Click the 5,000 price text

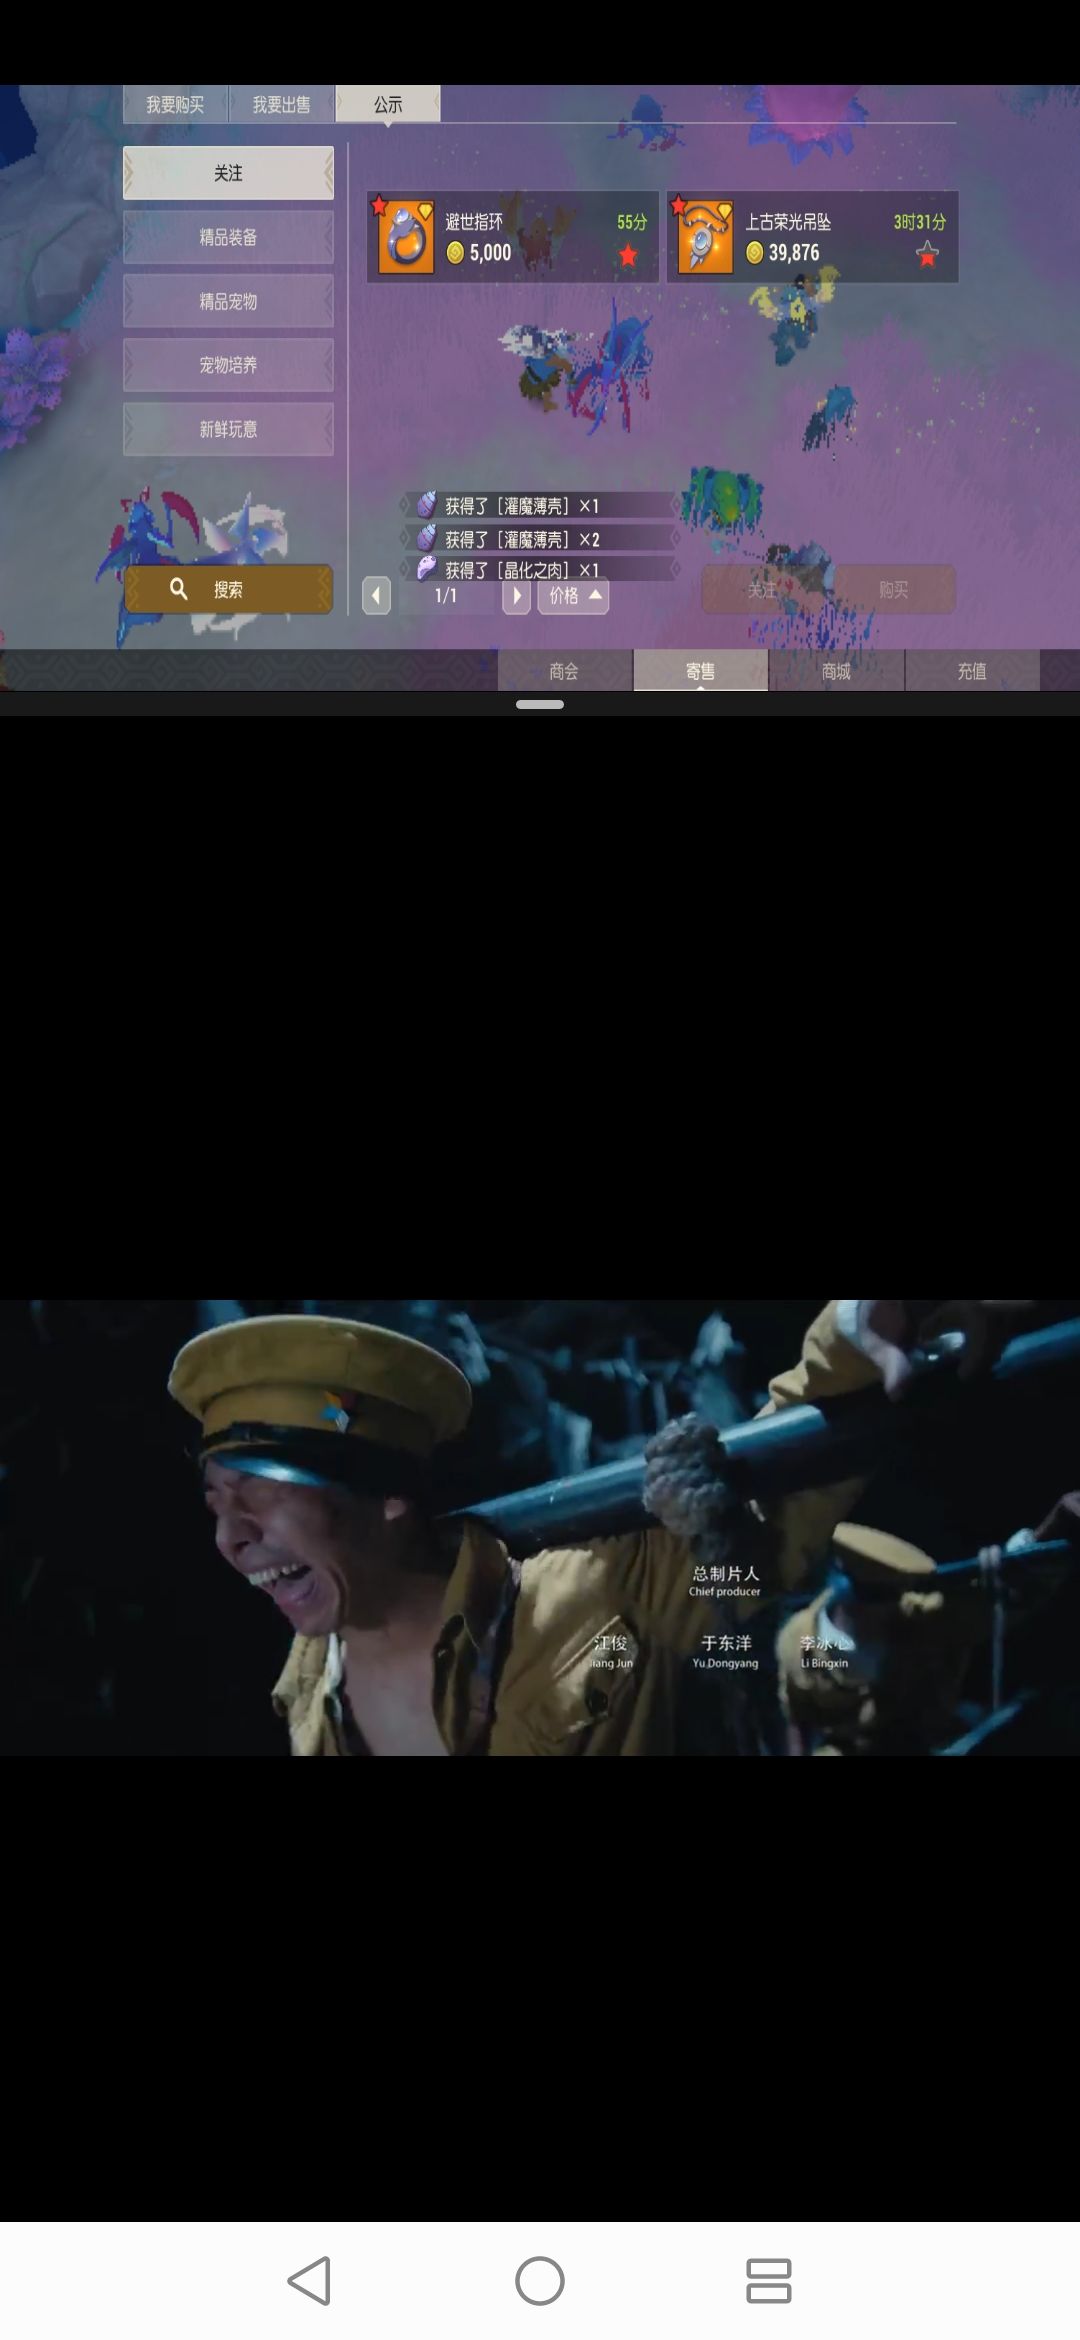490,253
